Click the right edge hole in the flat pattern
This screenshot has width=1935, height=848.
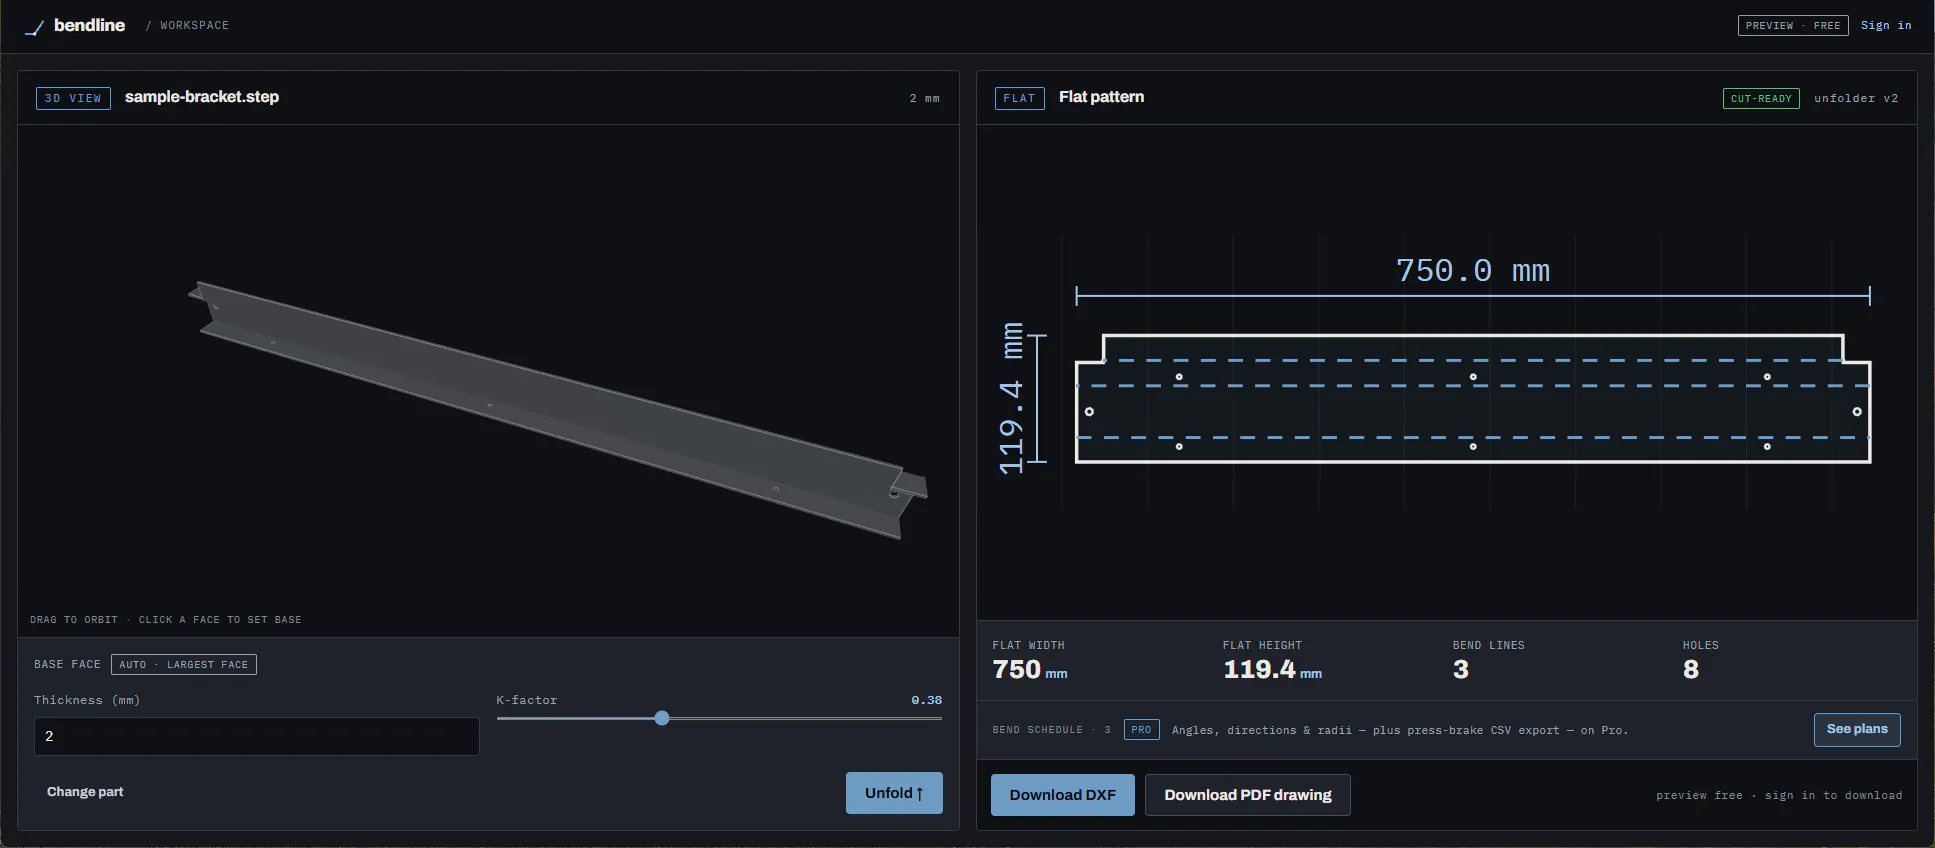1857,411
